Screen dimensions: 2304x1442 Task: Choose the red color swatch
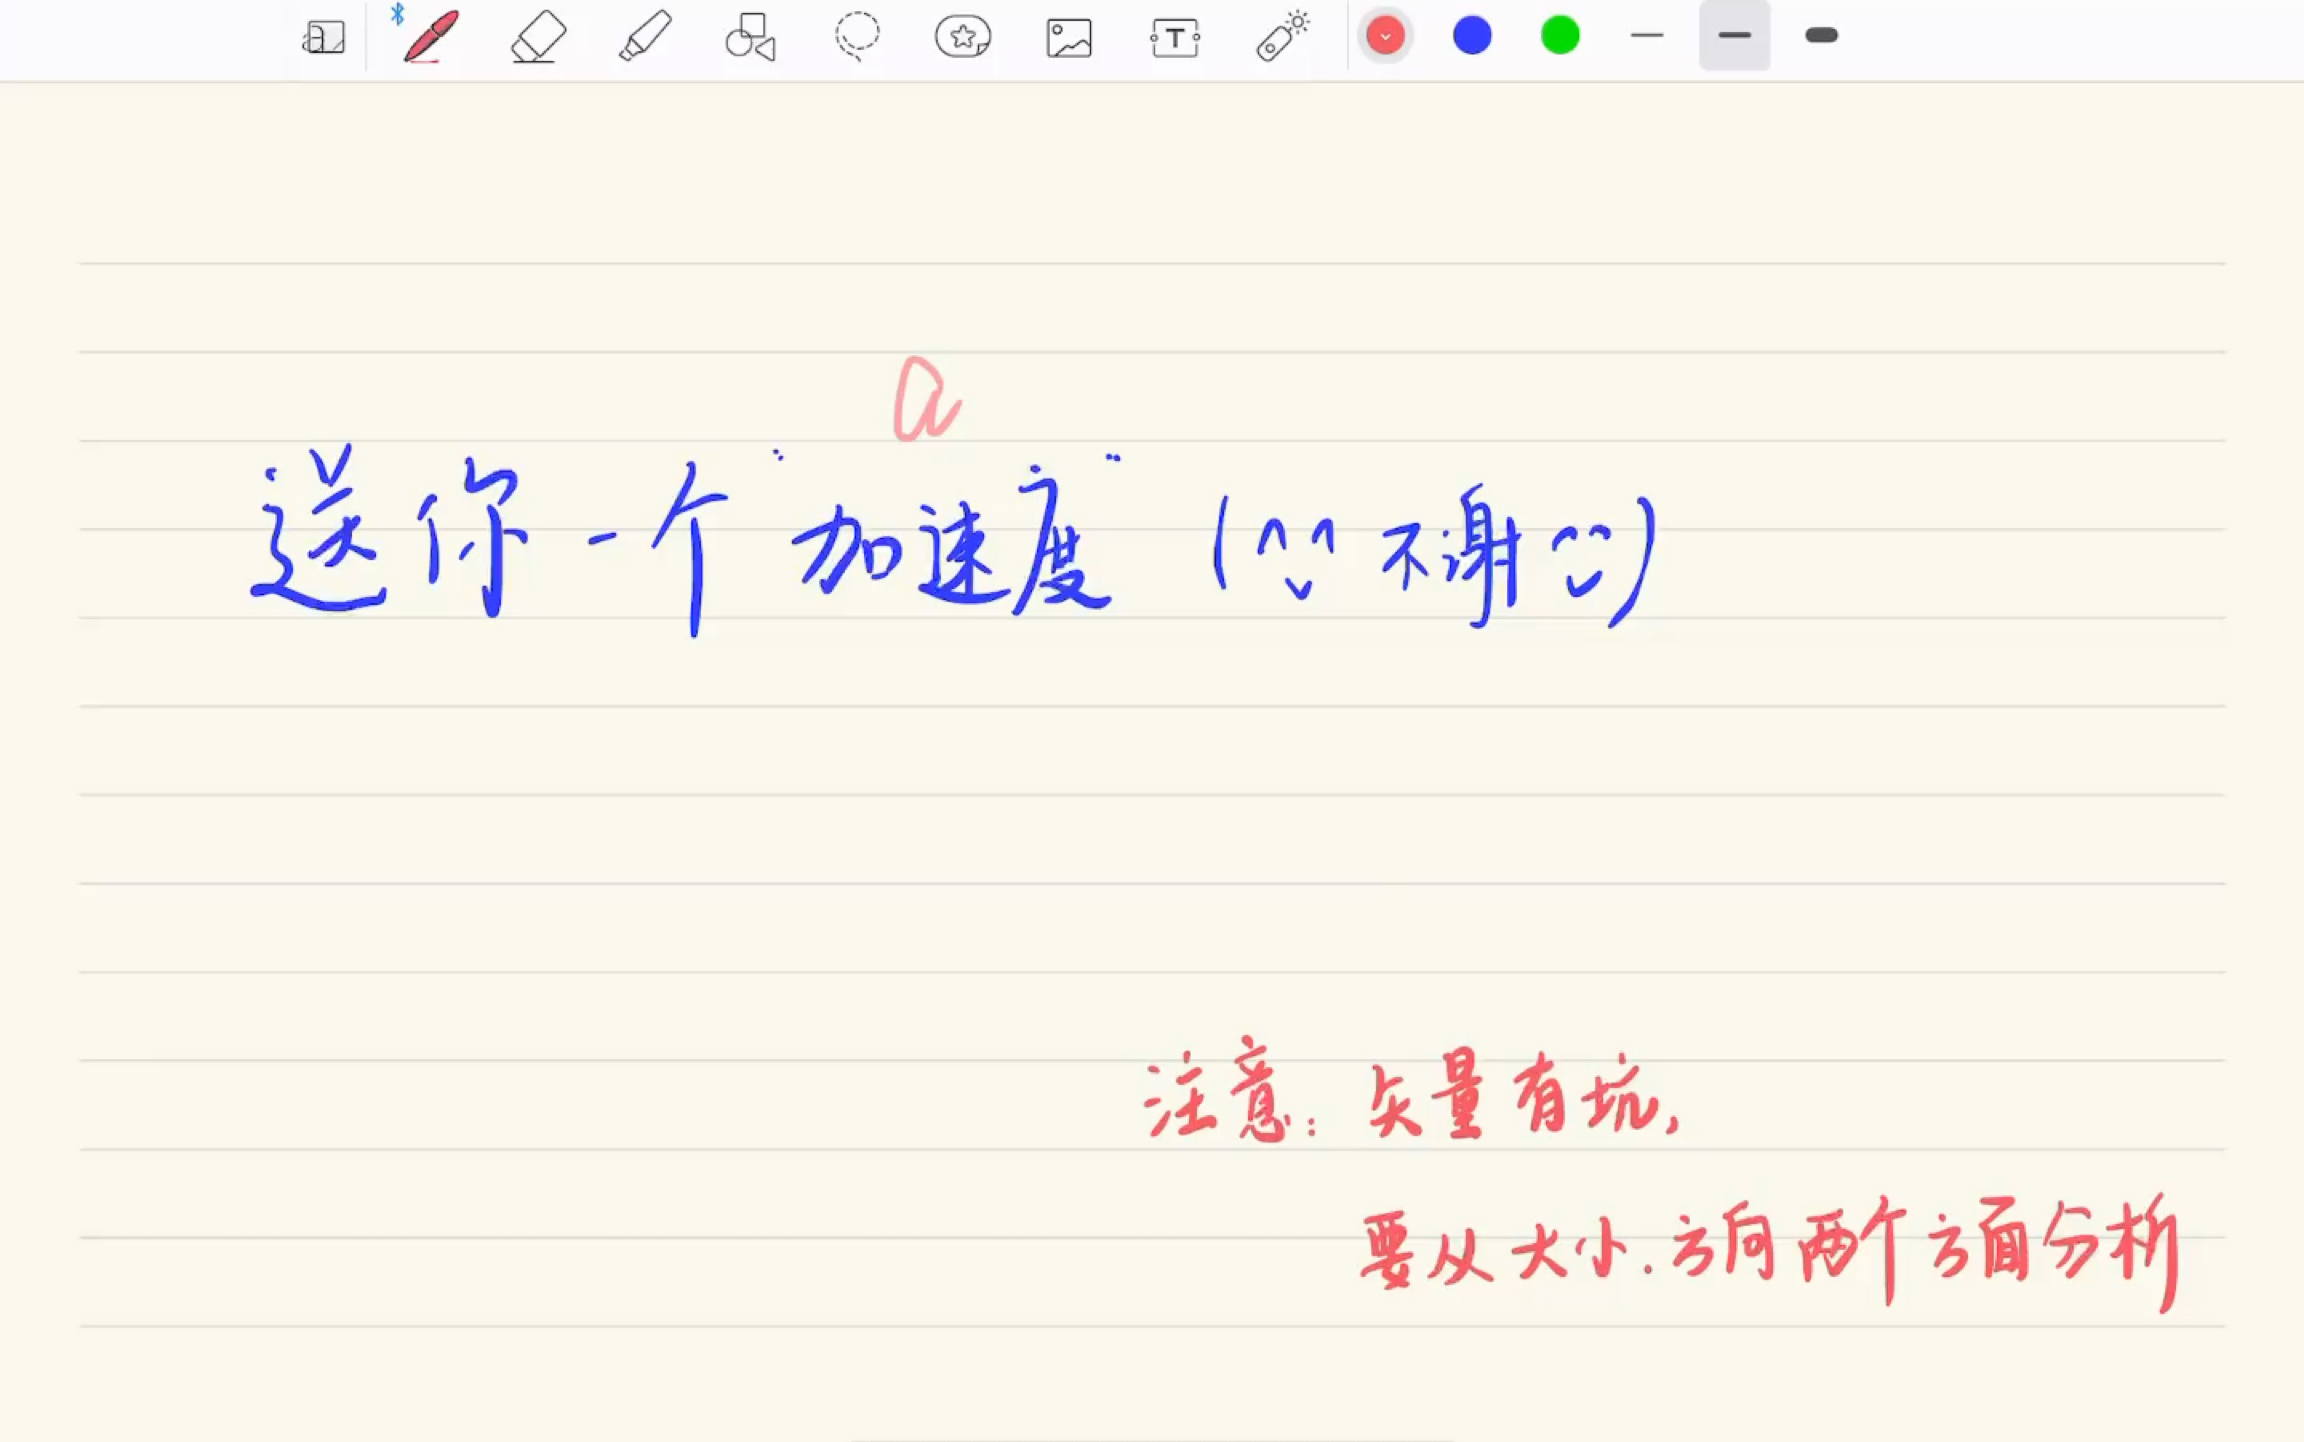coord(1385,36)
